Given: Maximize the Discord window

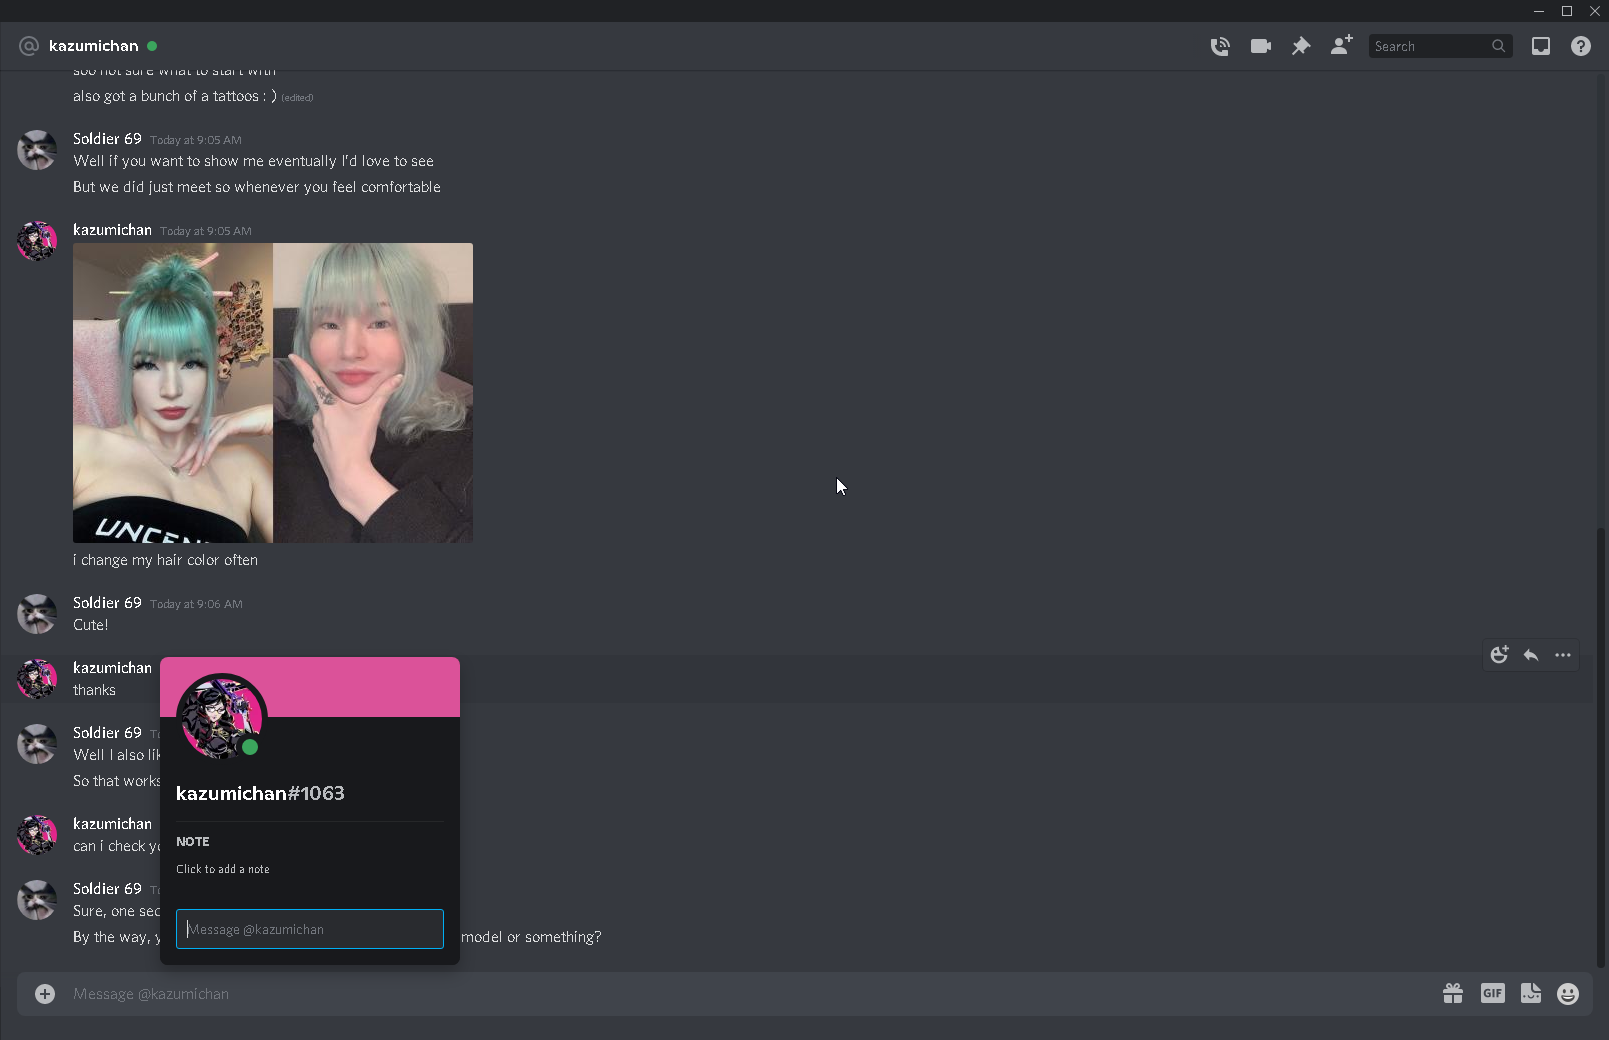Looking at the screenshot, I should (1567, 11).
